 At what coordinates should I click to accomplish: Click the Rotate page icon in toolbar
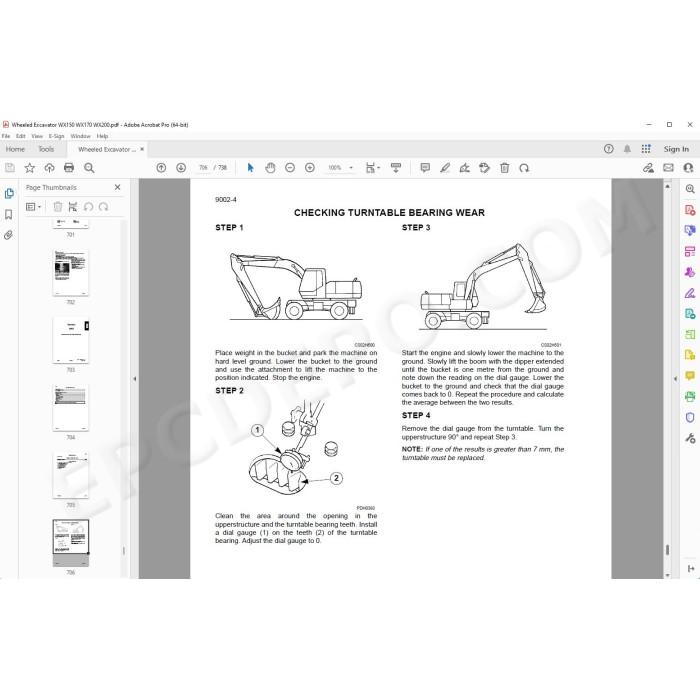524,168
